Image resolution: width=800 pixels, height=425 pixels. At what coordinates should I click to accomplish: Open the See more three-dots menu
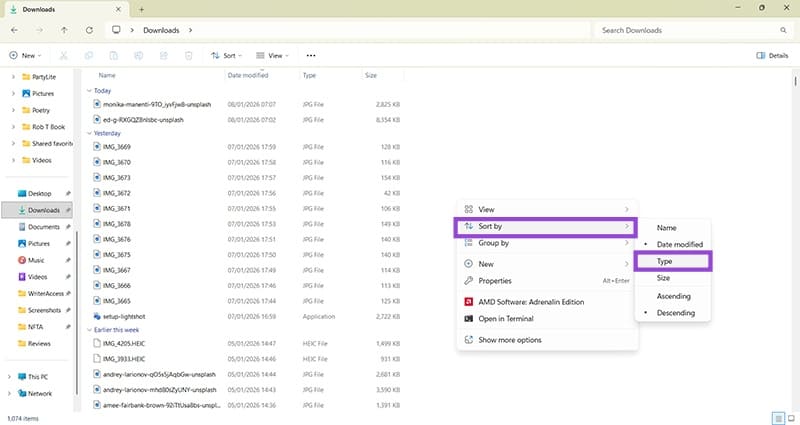click(311, 56)
